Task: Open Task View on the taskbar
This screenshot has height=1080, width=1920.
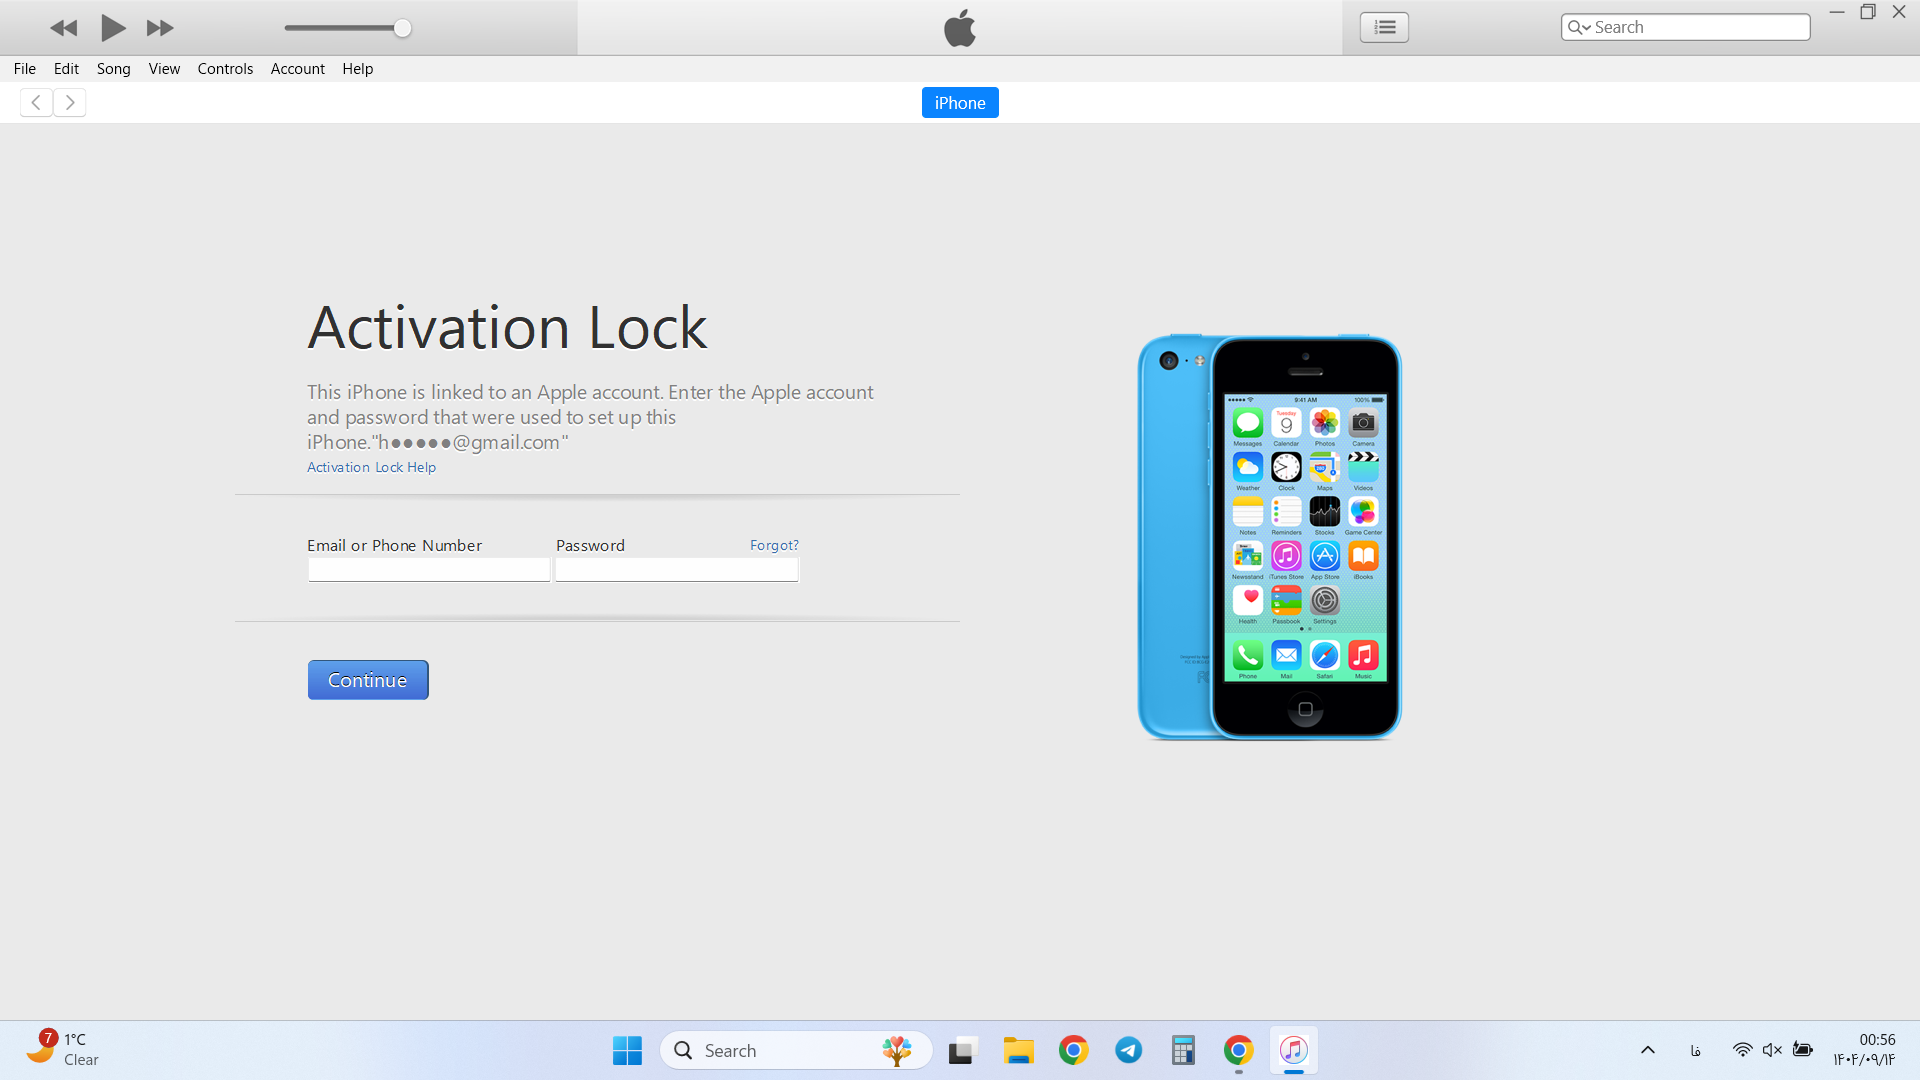Action: [x=962, y=1050]
